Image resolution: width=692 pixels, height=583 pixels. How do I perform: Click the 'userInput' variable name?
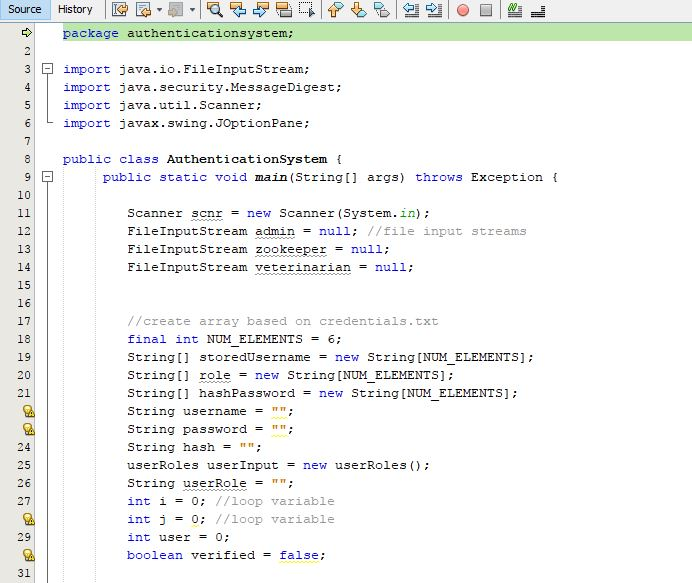pos(243,465)
